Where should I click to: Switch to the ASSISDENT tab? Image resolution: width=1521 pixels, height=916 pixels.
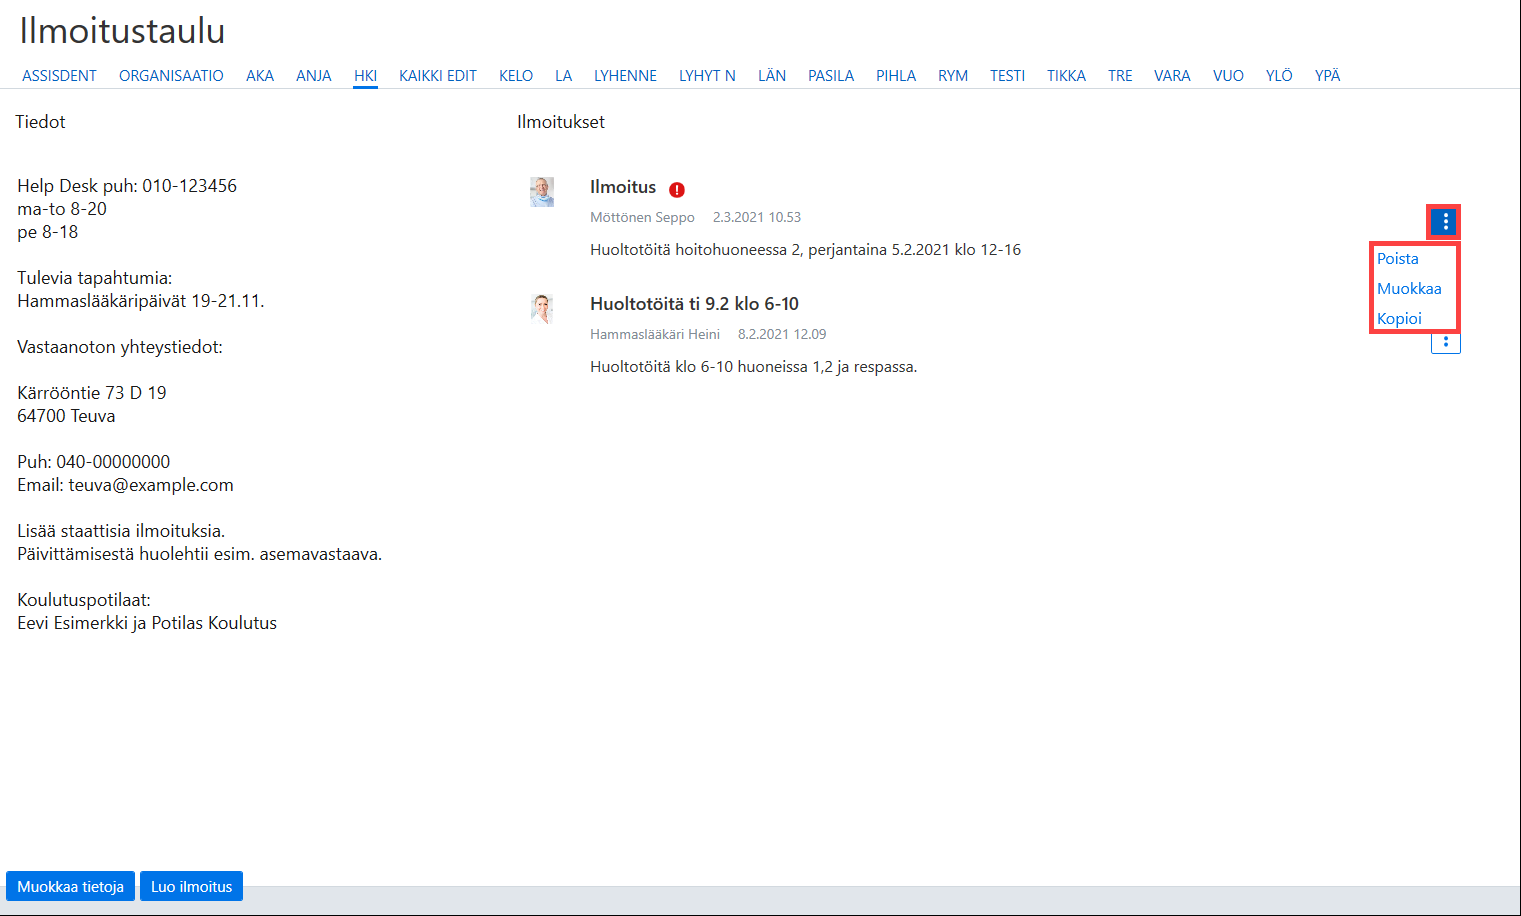click(x=59, y=76)
